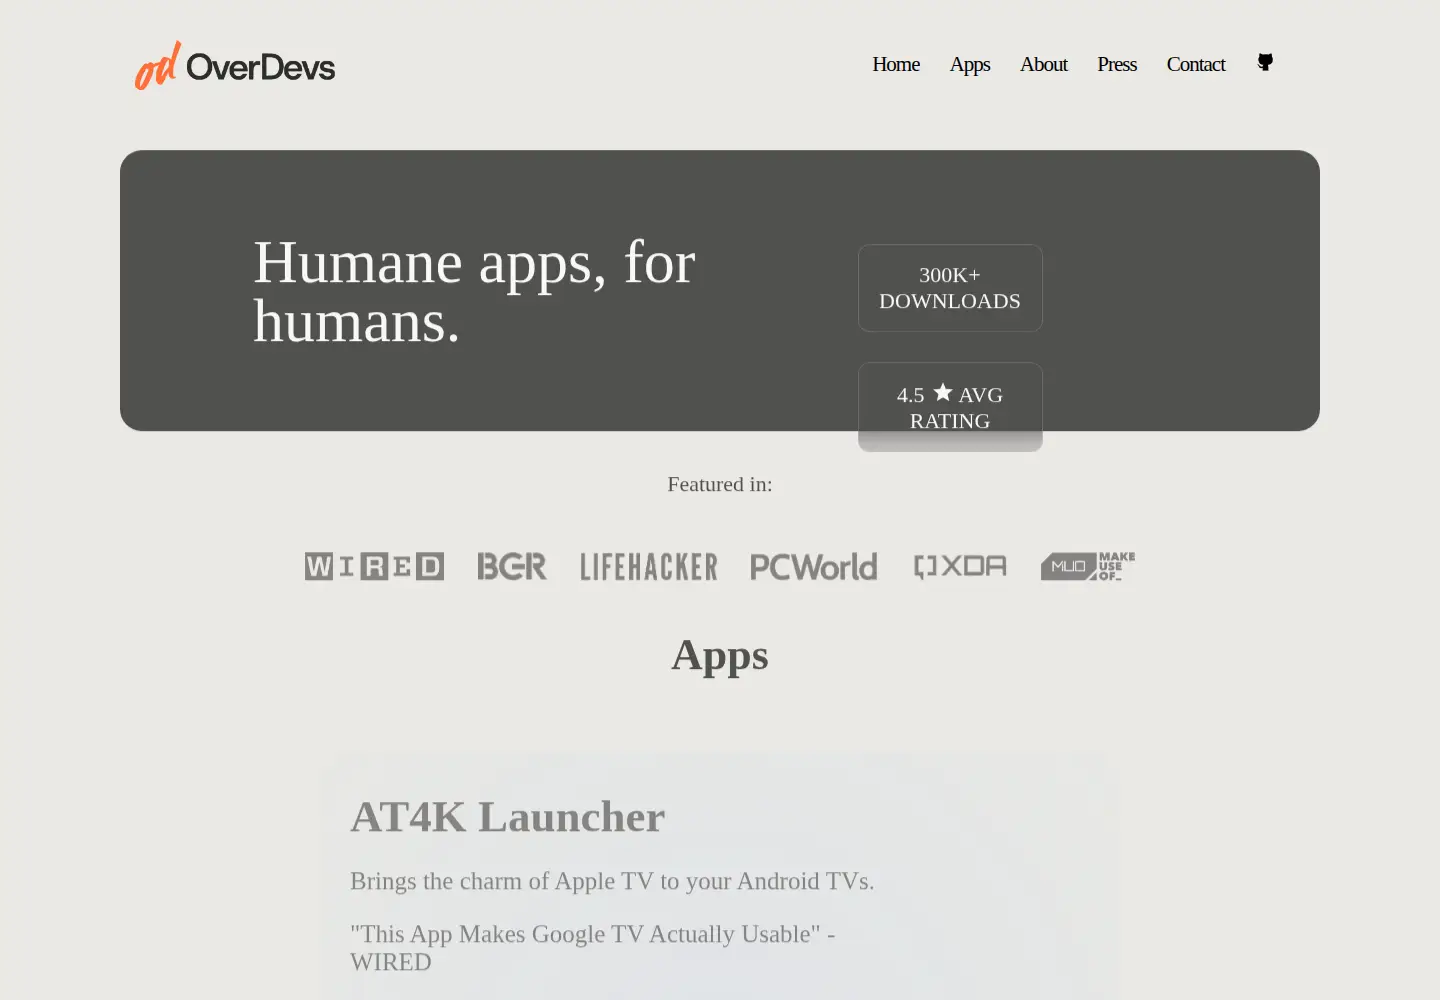Screen dimensions: 1440x1000
Task: Click the WIRED quote about Google TV
Action: (593, 948)
